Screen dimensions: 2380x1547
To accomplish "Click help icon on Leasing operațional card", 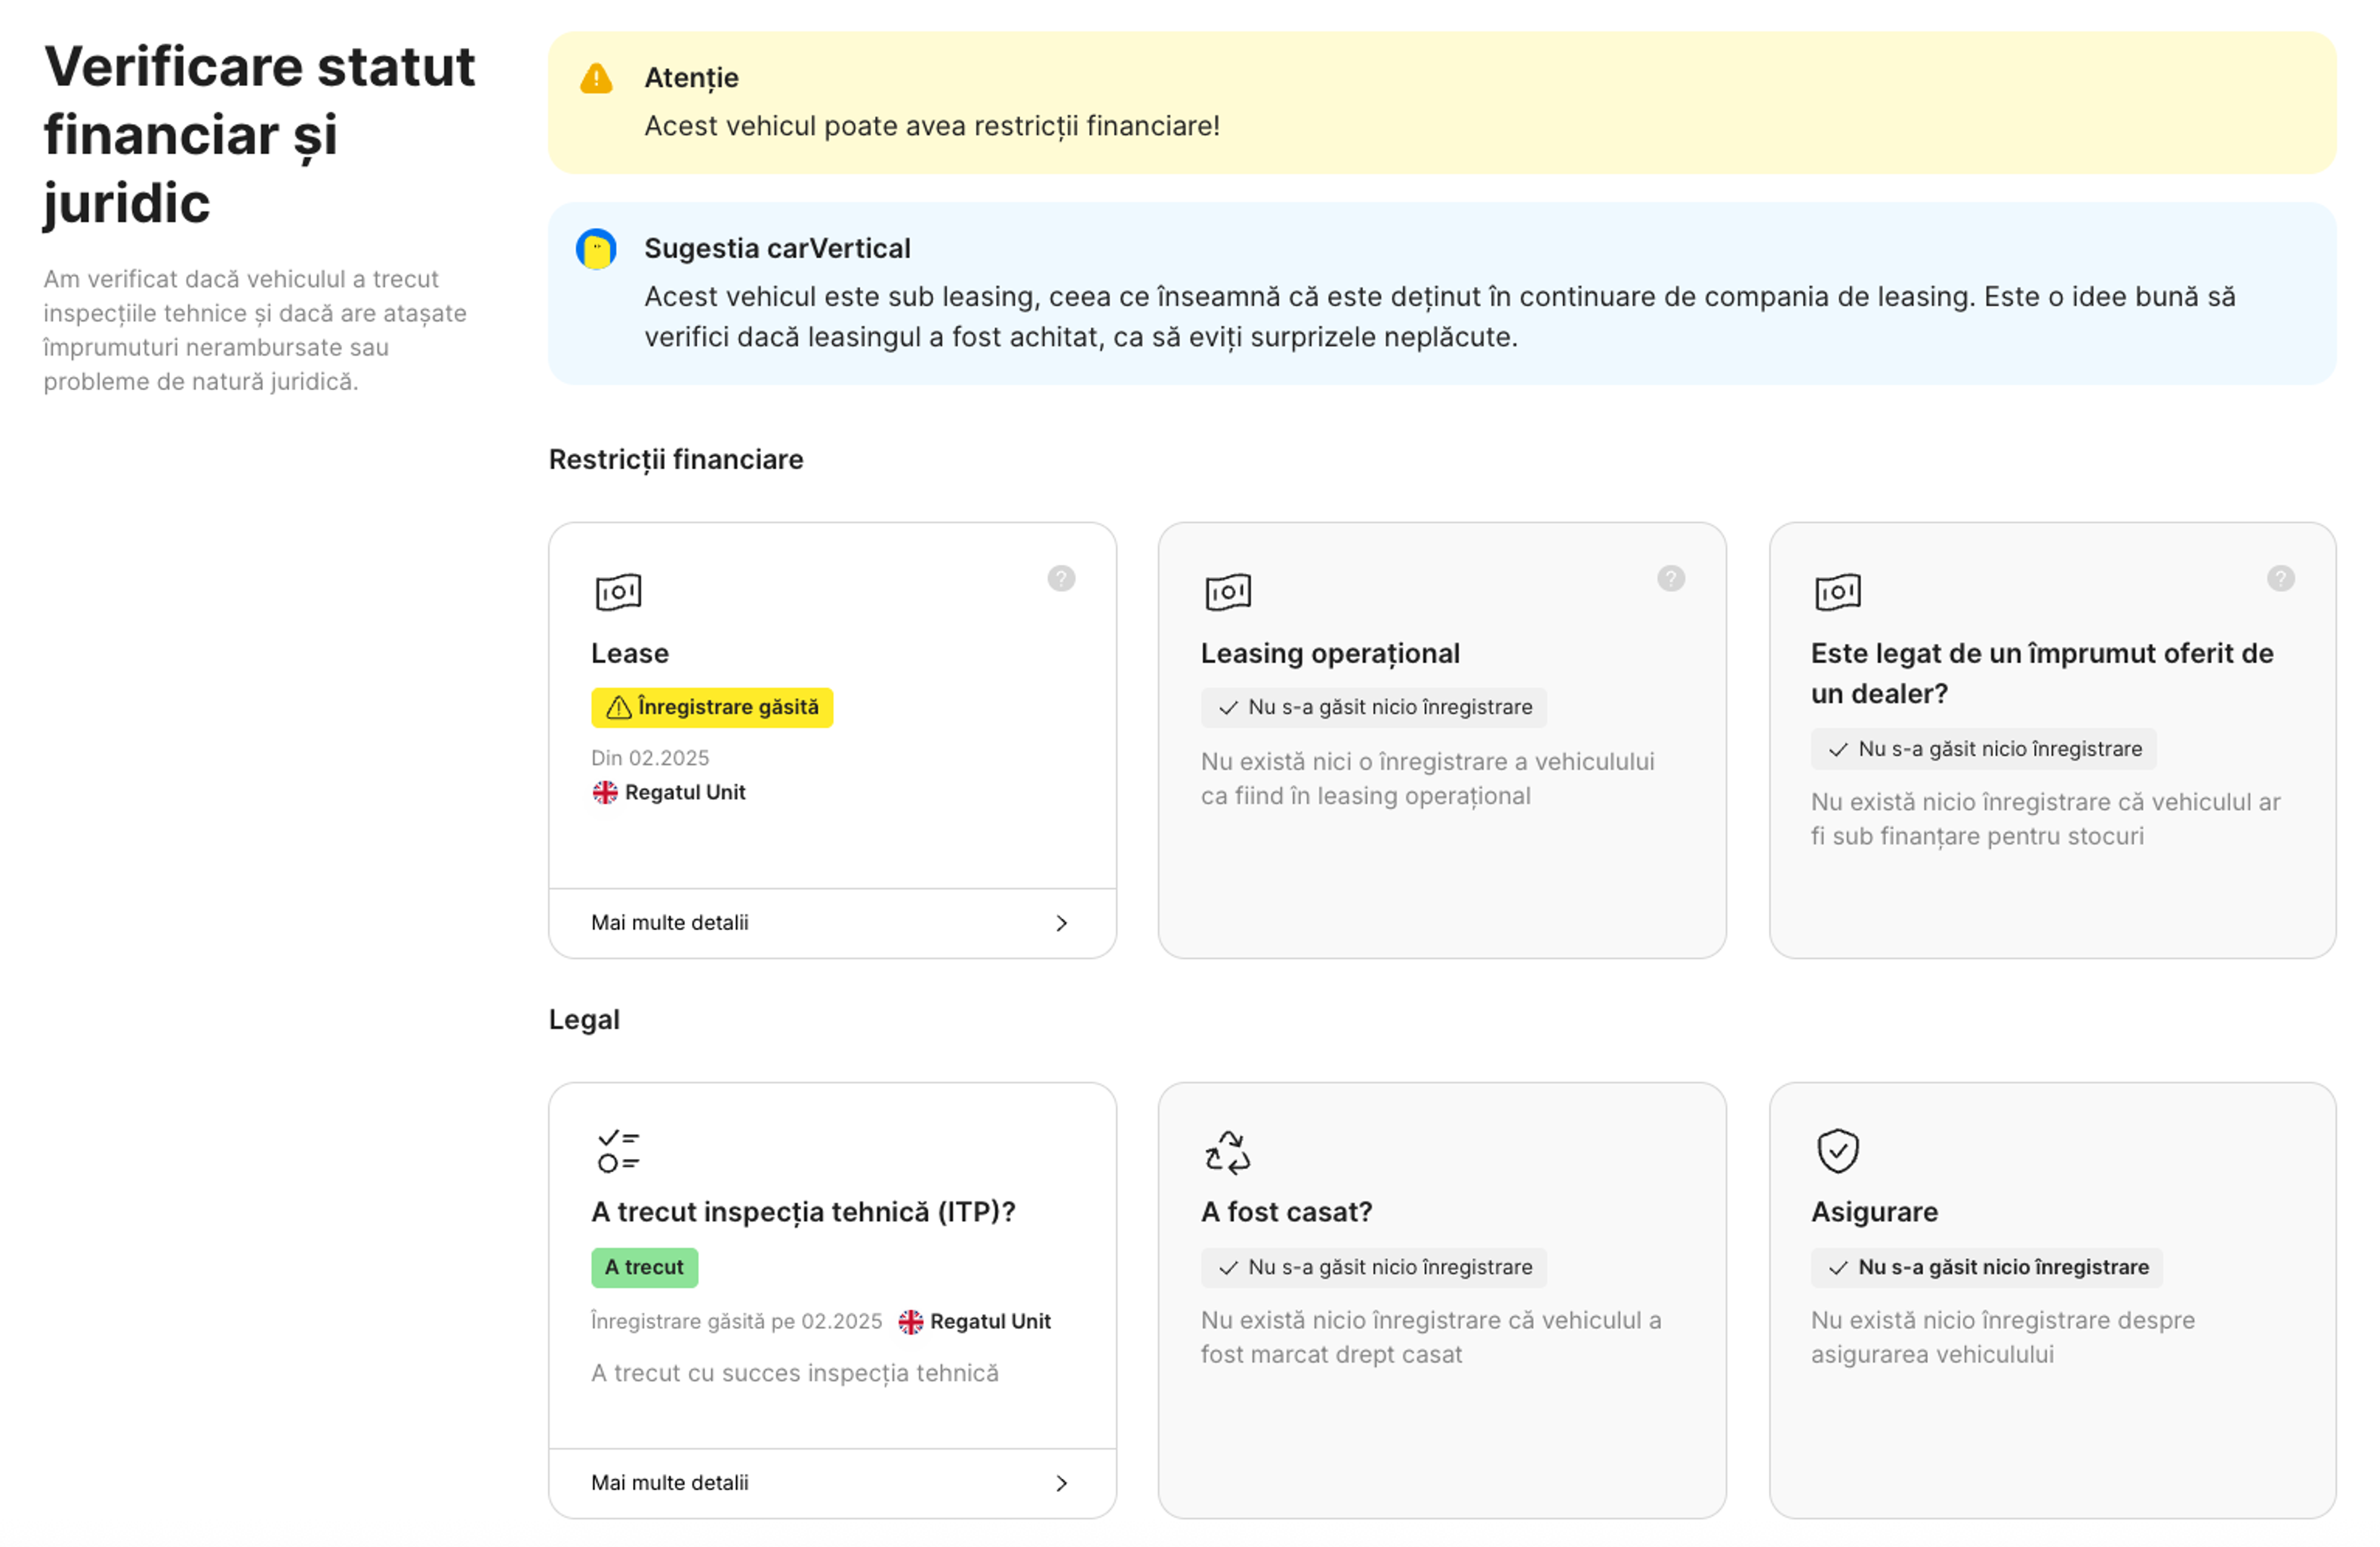I will pyautogui.click(x=1670, y=578).
